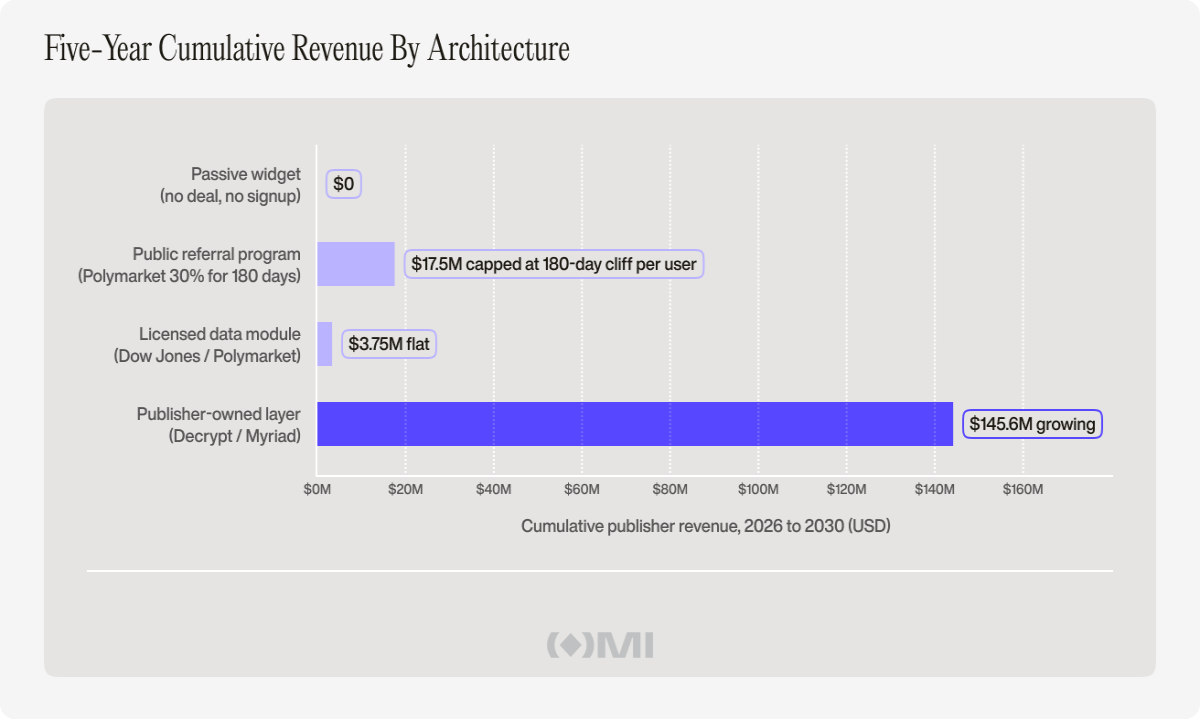Select the 'Public referral program' category label
The image size is (1200, 719).
(x=189, y=265)
